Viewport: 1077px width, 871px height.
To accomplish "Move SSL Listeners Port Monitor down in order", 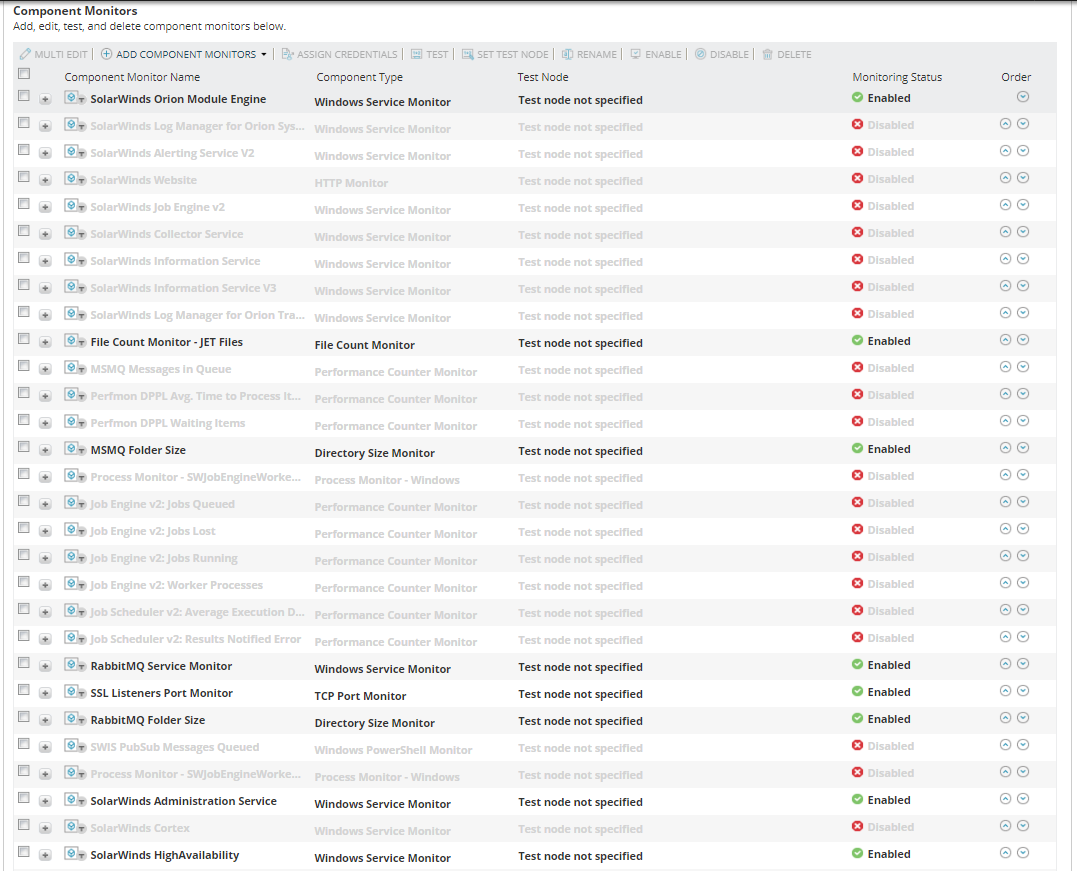I will (x=1023, y=691).
